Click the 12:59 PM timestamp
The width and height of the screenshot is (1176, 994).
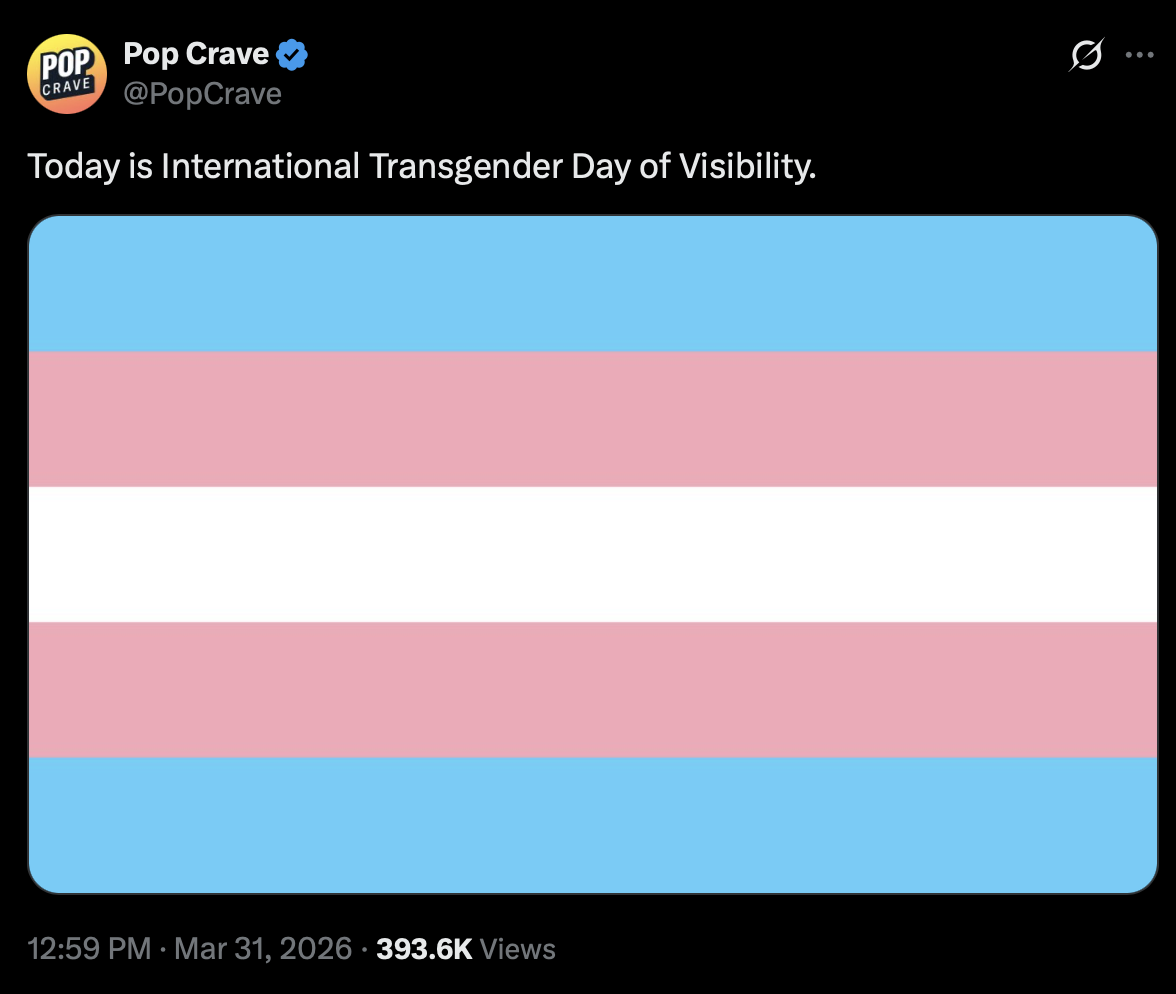click(90, 948)
